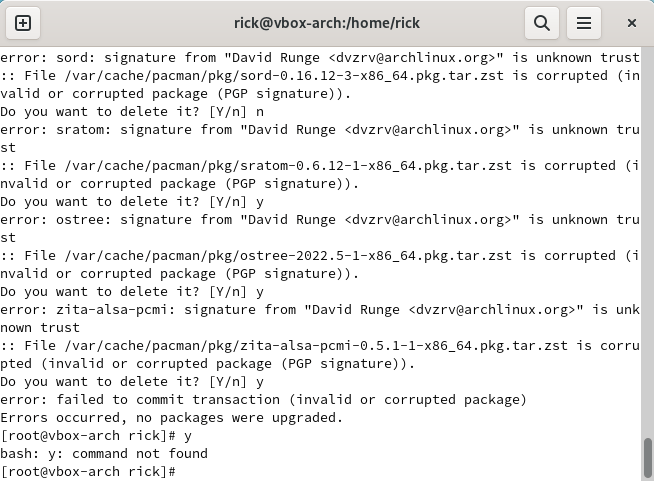Click the vertical scrollbar thumb
Viewport: 654px width, 481px height.
(x=648, y=457)
